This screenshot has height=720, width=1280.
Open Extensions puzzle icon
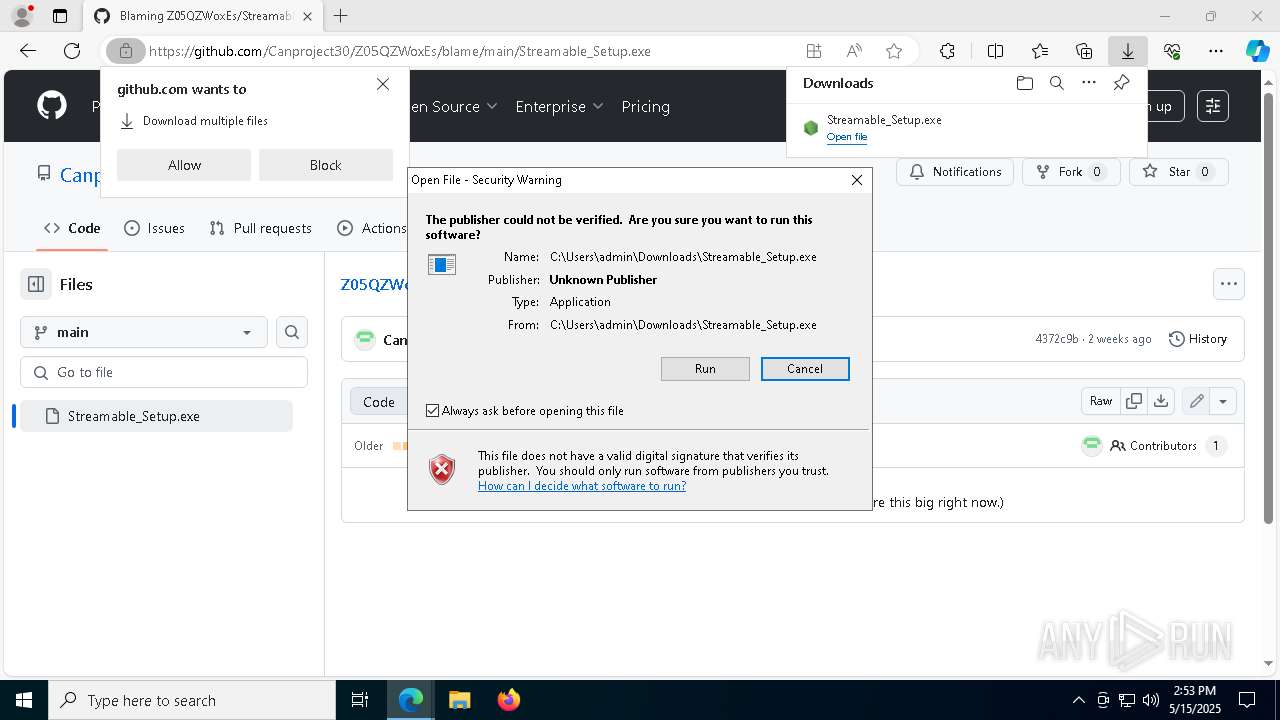coord(947,51)
